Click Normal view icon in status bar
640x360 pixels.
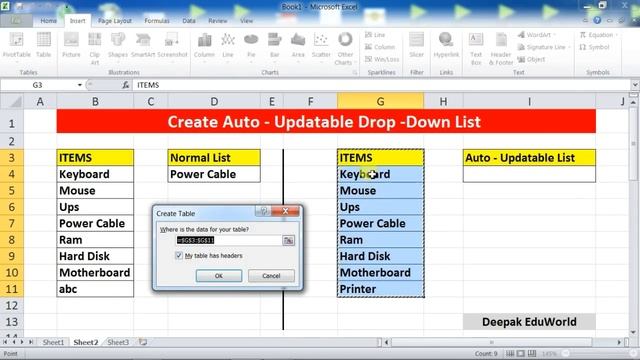click(510, 353)
